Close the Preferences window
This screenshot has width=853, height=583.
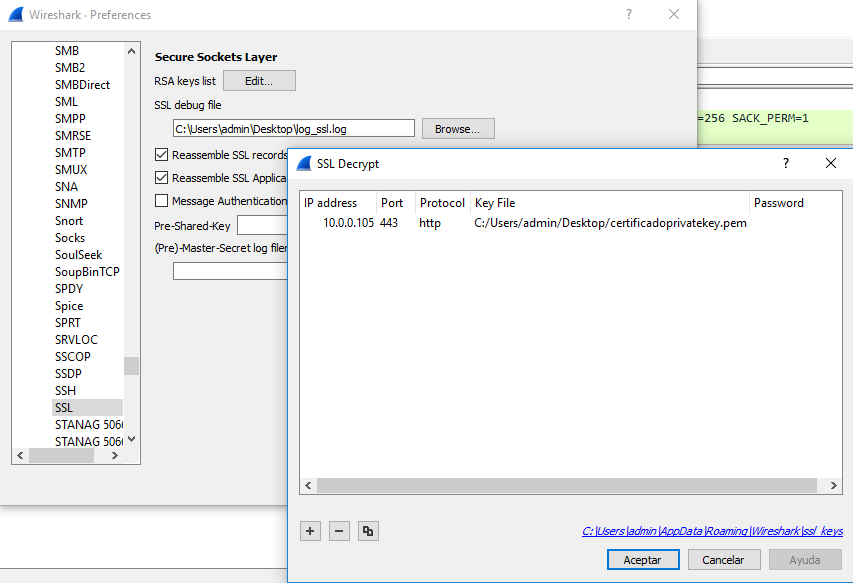tap(673, 14)
